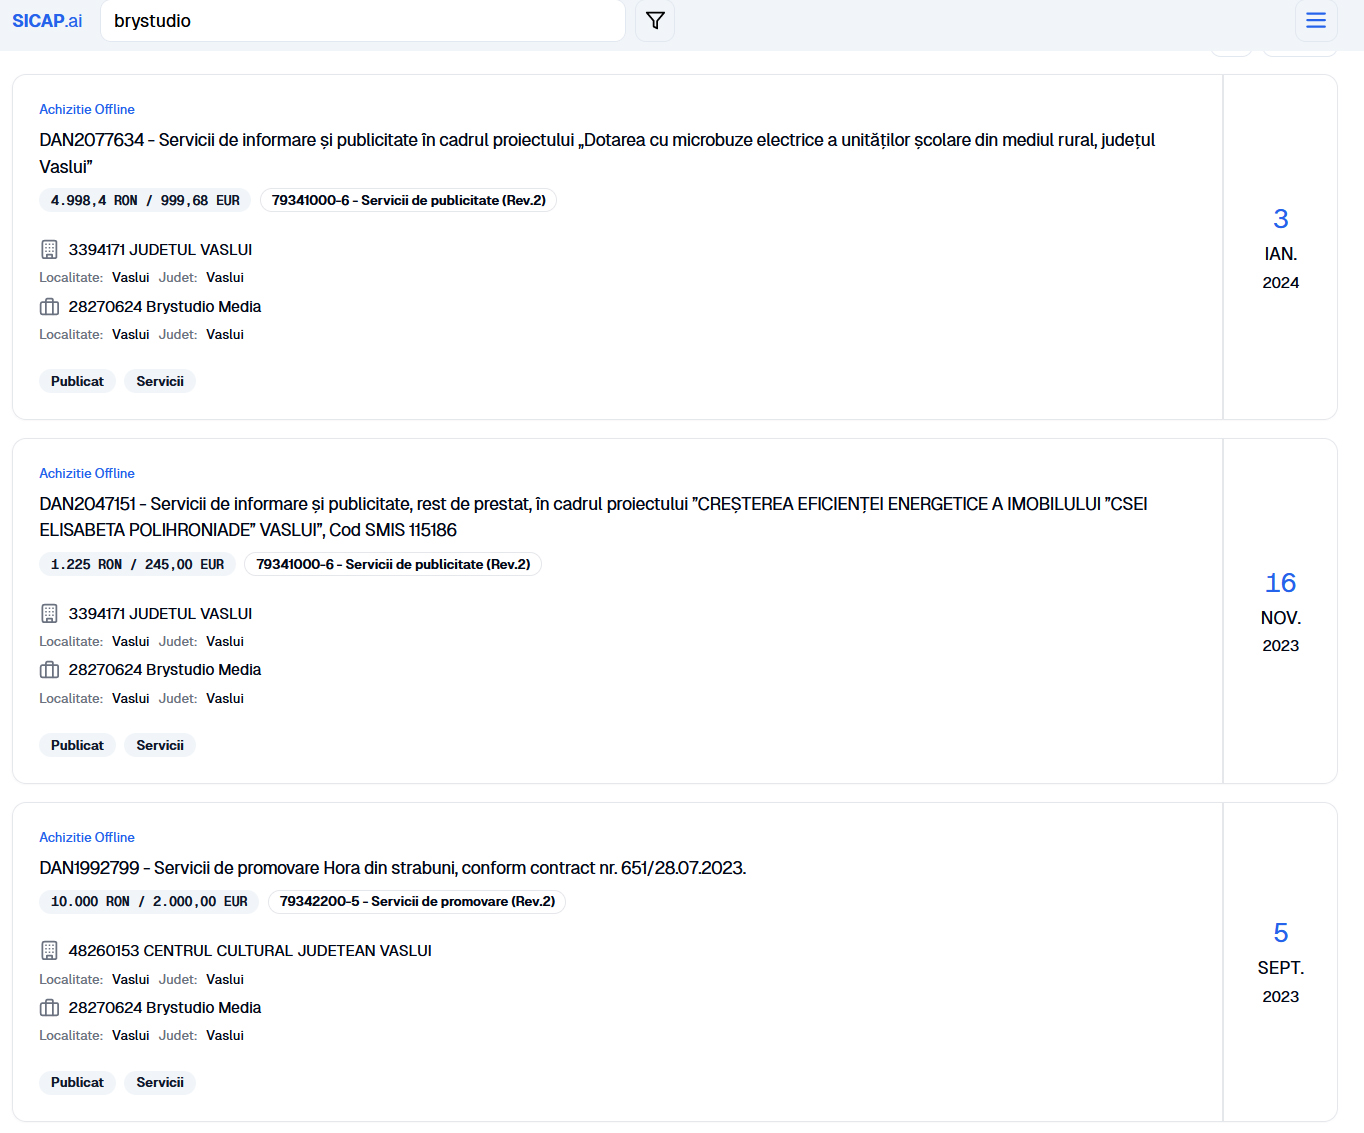The height and width of the screenshot is (1133, 1364).
Task: Click building icon beside JUDETUL VASLUI in first result
Action: pyautogui.click(x=49, y=249)
